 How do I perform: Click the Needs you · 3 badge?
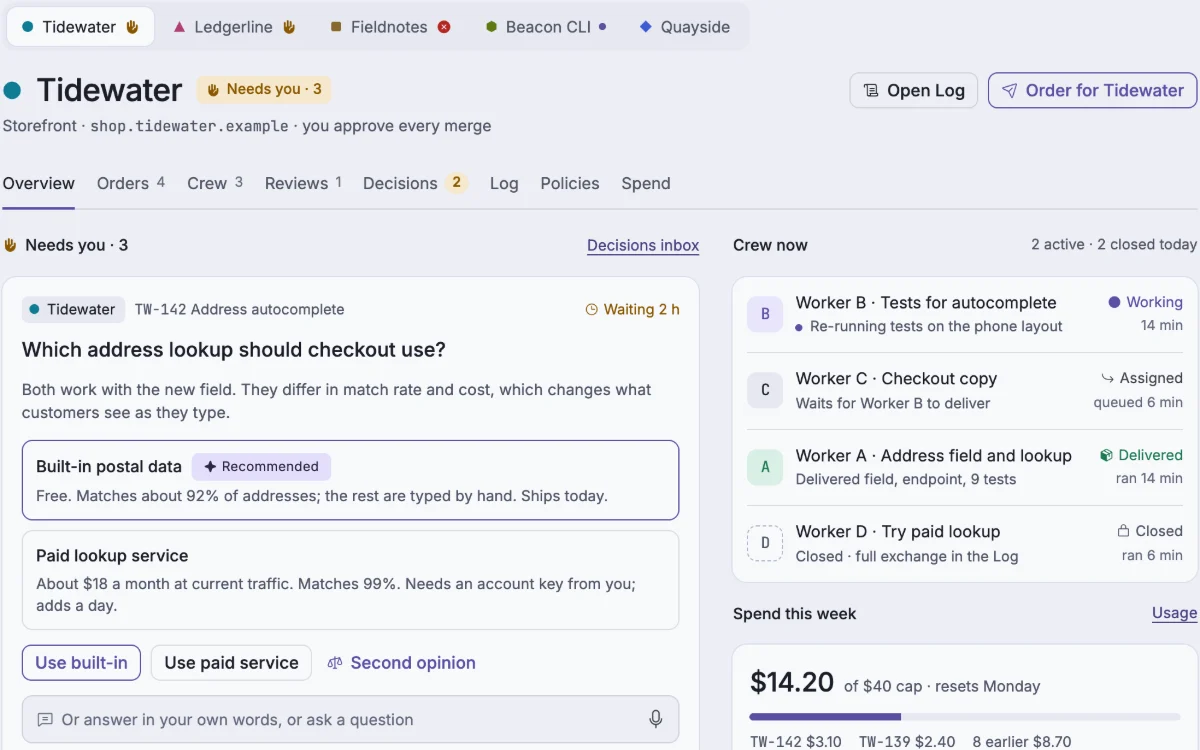coord(264,89)
